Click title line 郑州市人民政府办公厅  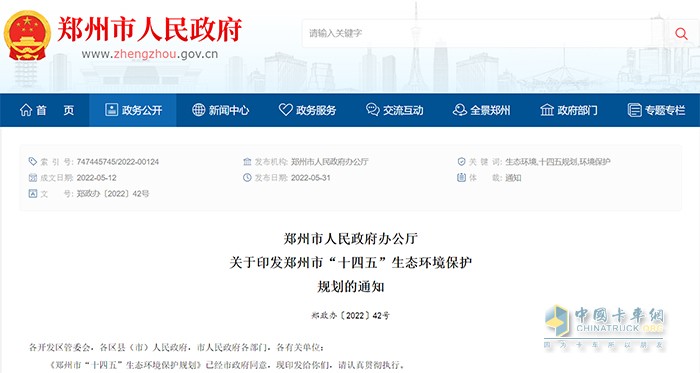(350, 239)
